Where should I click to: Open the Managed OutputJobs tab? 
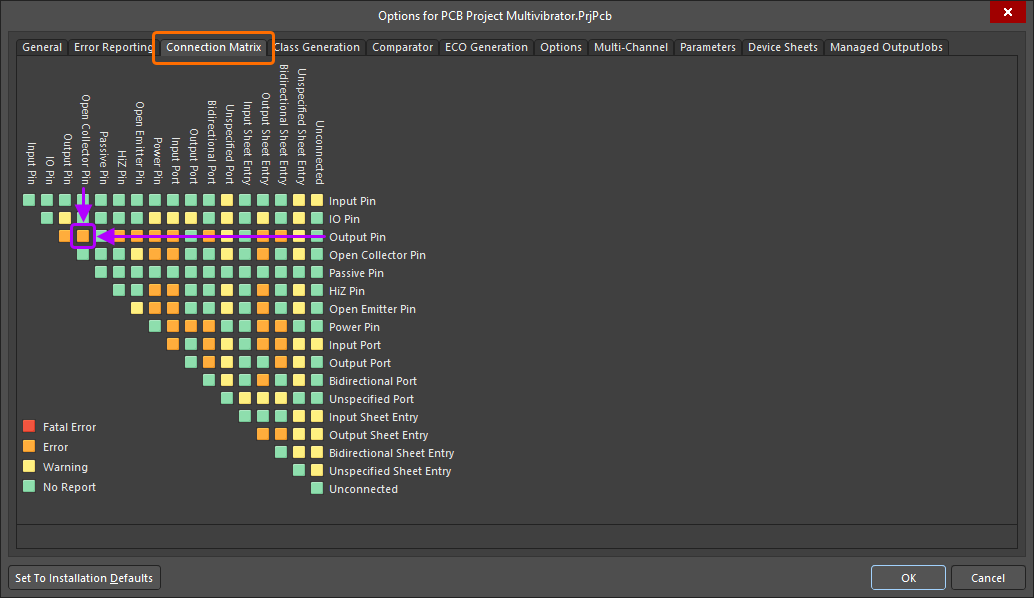click(x=886, y=47)
